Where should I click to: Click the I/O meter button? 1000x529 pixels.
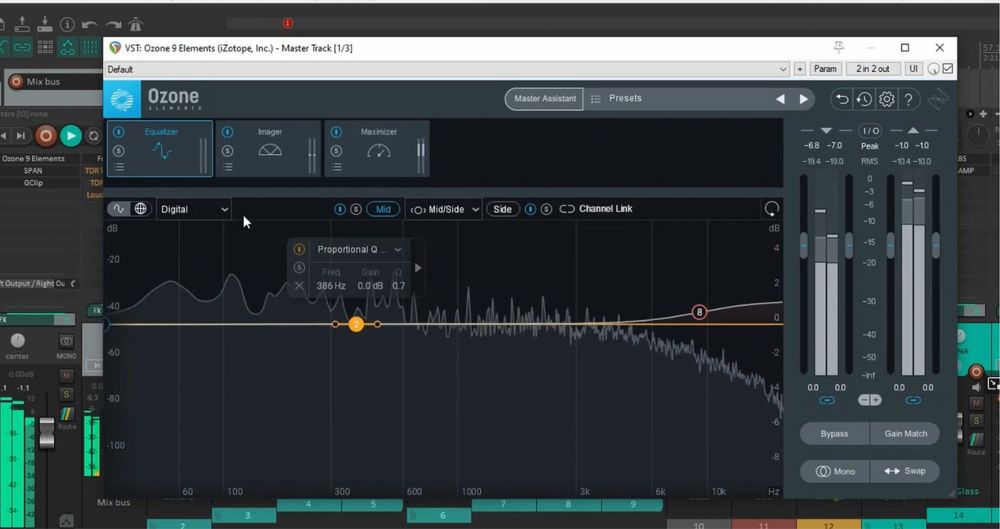[x=870, y=131]
